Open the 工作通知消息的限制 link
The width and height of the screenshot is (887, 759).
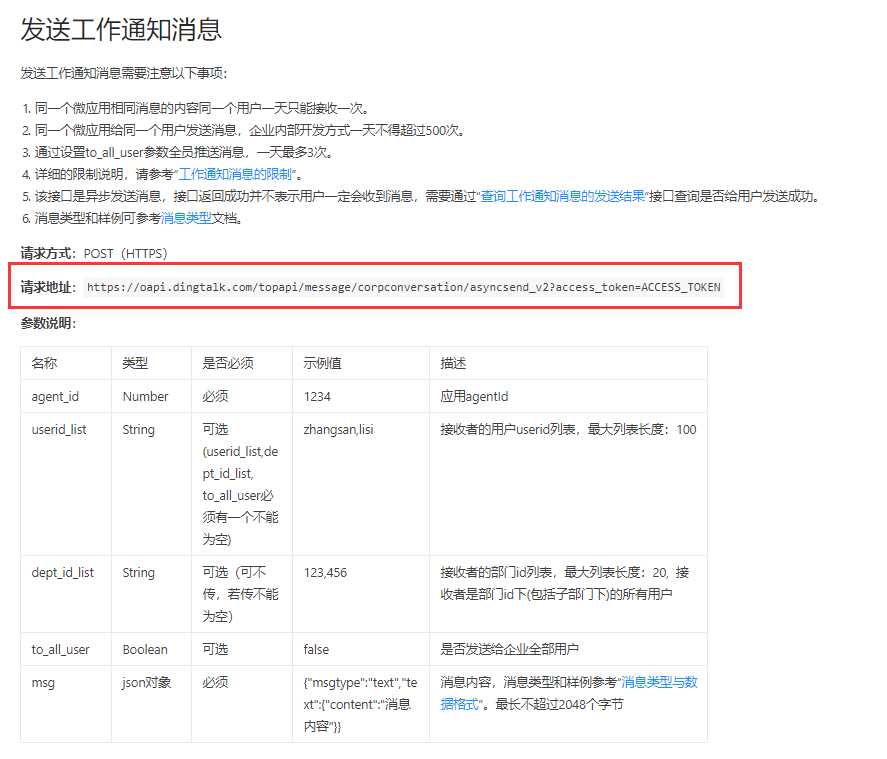pos(235,174)
